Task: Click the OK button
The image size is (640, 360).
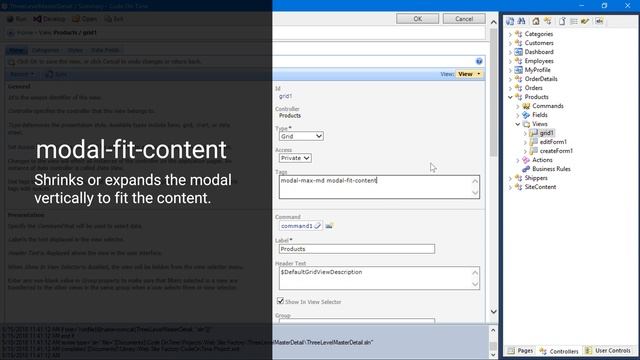Action: coord(418,19)
